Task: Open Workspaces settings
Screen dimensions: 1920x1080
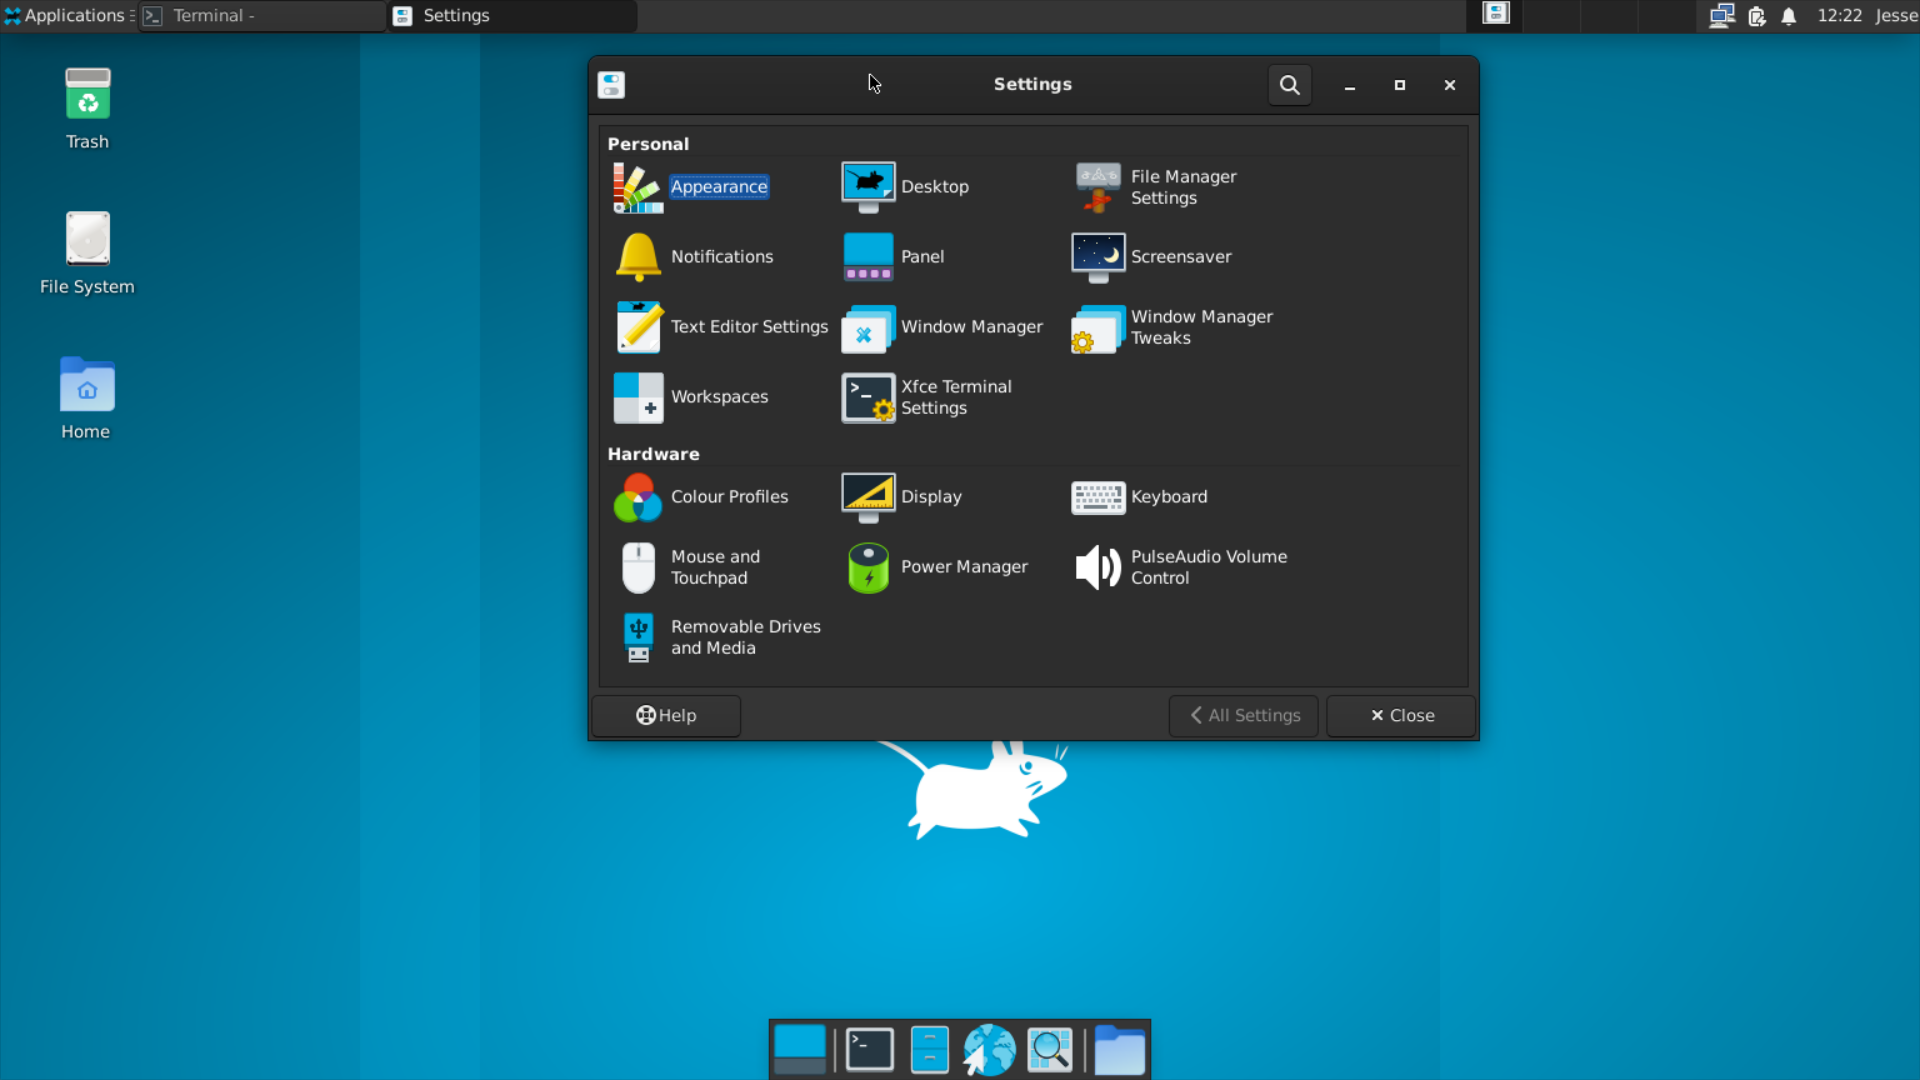Action: pyautogui.click(x=691, y=397)
